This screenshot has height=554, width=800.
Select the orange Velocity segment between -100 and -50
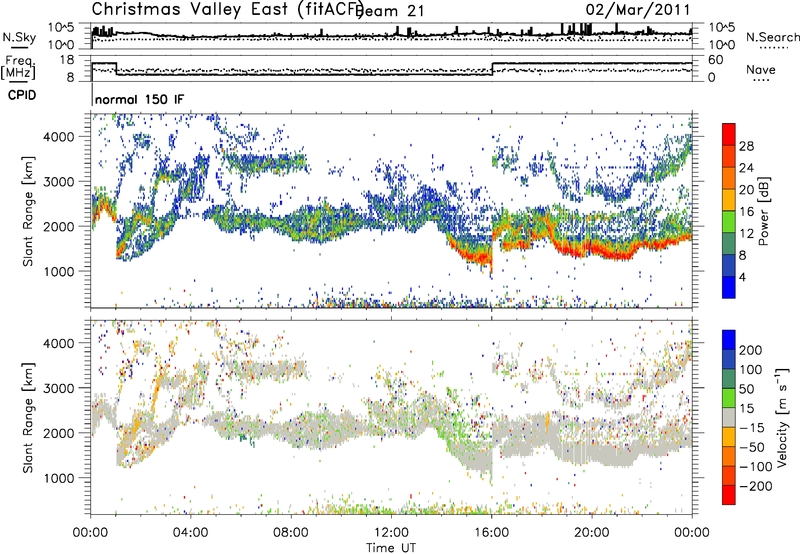pos(729,456)
